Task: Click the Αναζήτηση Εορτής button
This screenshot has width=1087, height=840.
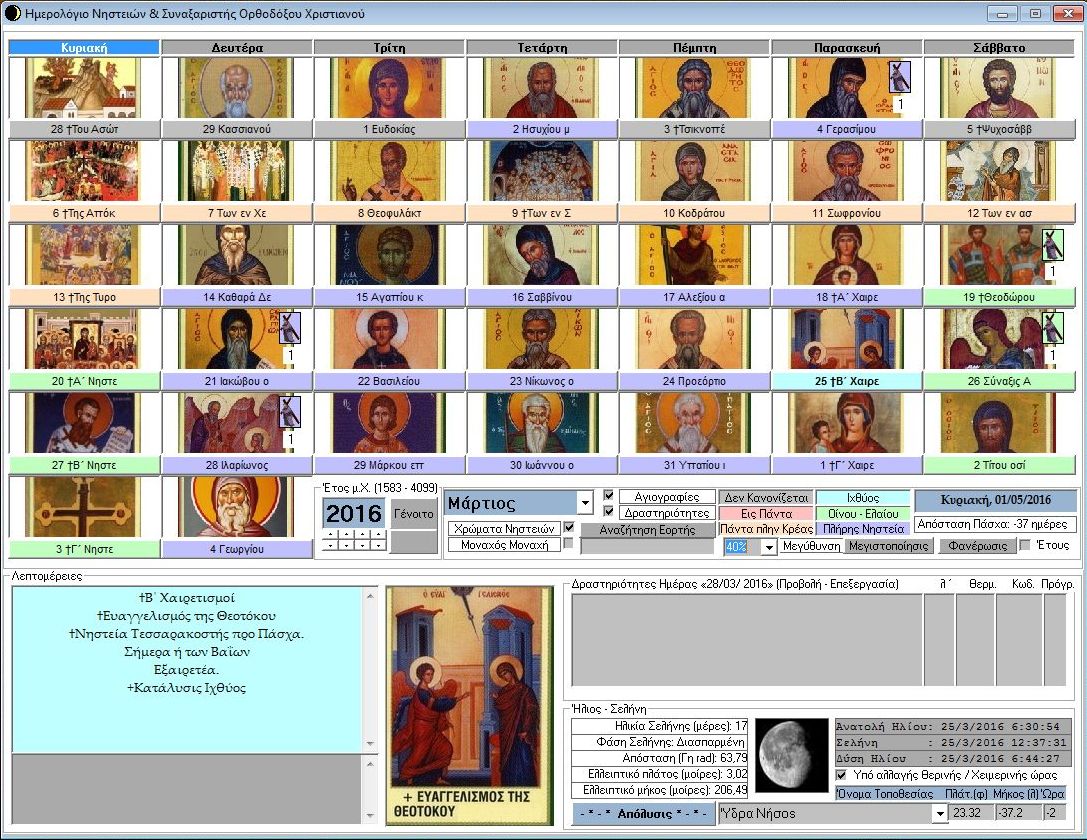Action: 647,530
